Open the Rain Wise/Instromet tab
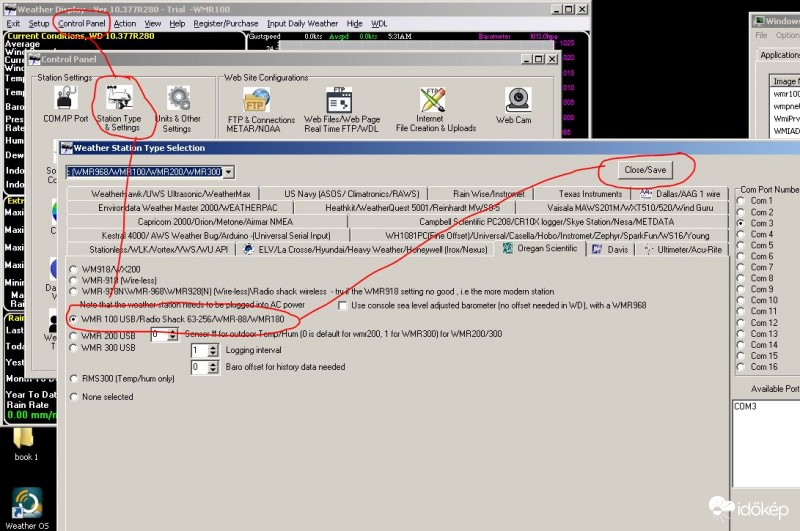 click(x=481, y=194)
